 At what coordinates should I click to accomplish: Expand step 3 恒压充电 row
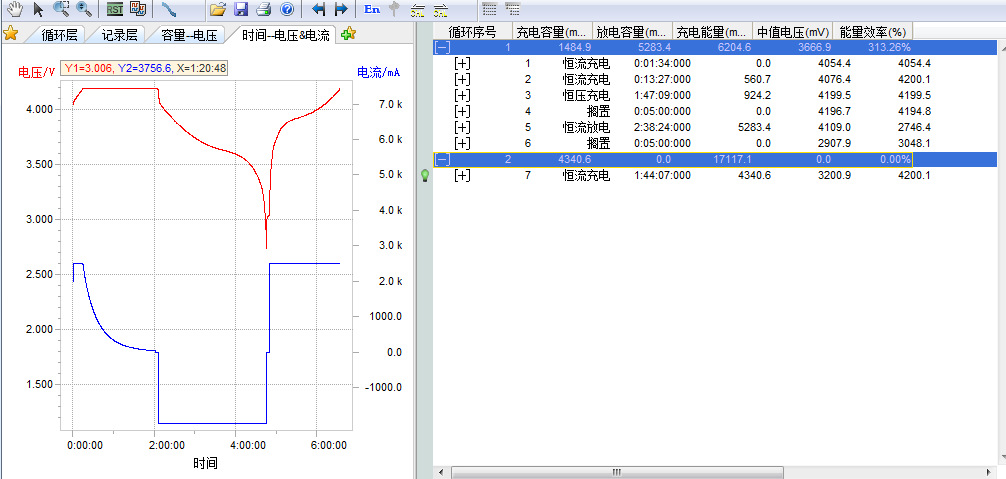point(462,95)
